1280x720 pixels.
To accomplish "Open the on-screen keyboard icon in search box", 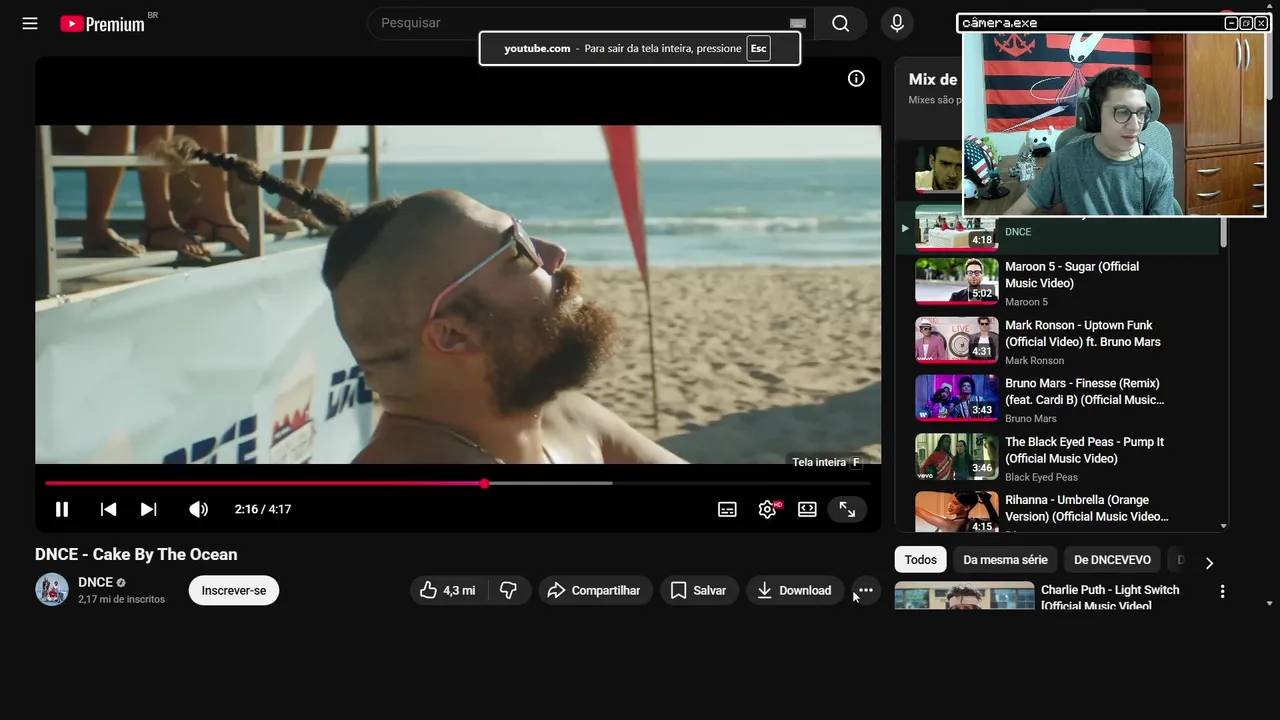I will (x=797, y=23).
